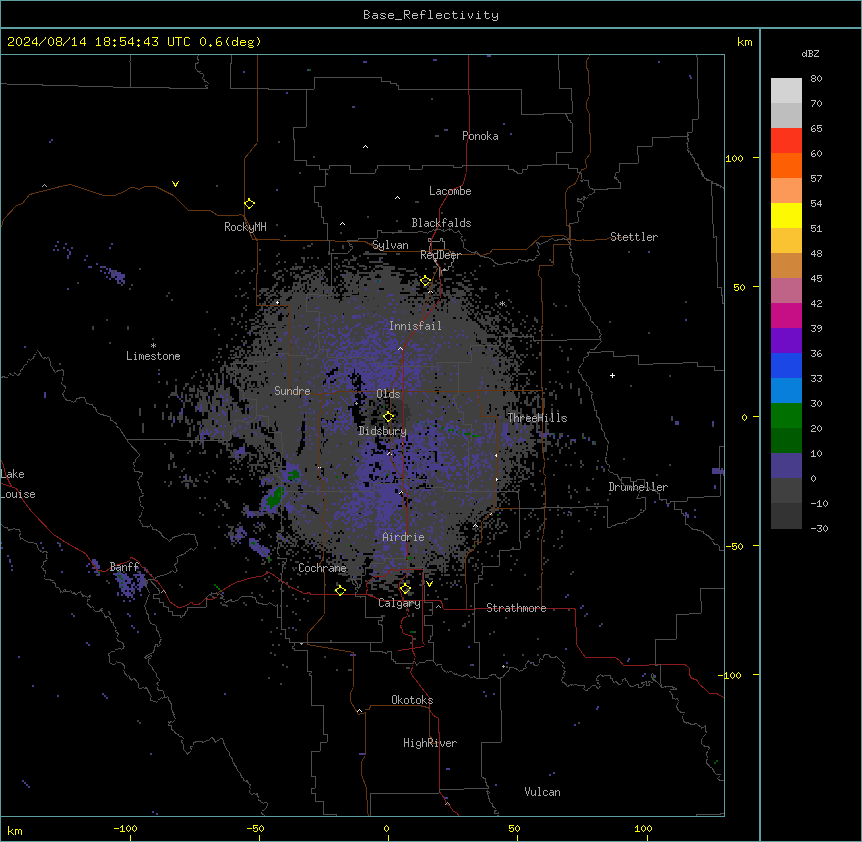Select the salmon 57-54 dBZ legend swatch
The width and height of the screenshot is (862, 842).
pos(786,190)
